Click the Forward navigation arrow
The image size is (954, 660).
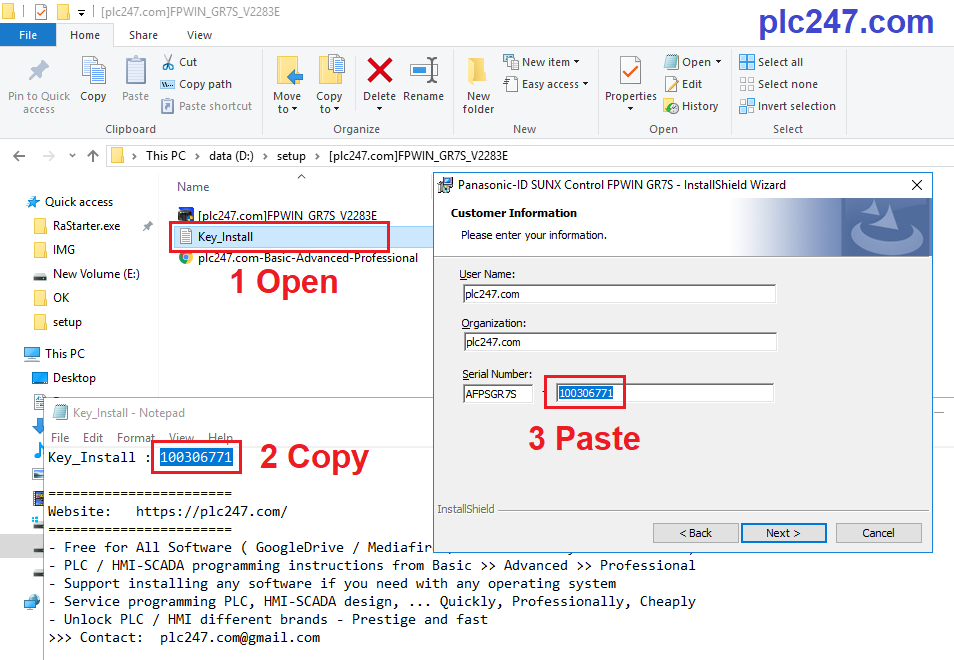(x=49, y=156)
